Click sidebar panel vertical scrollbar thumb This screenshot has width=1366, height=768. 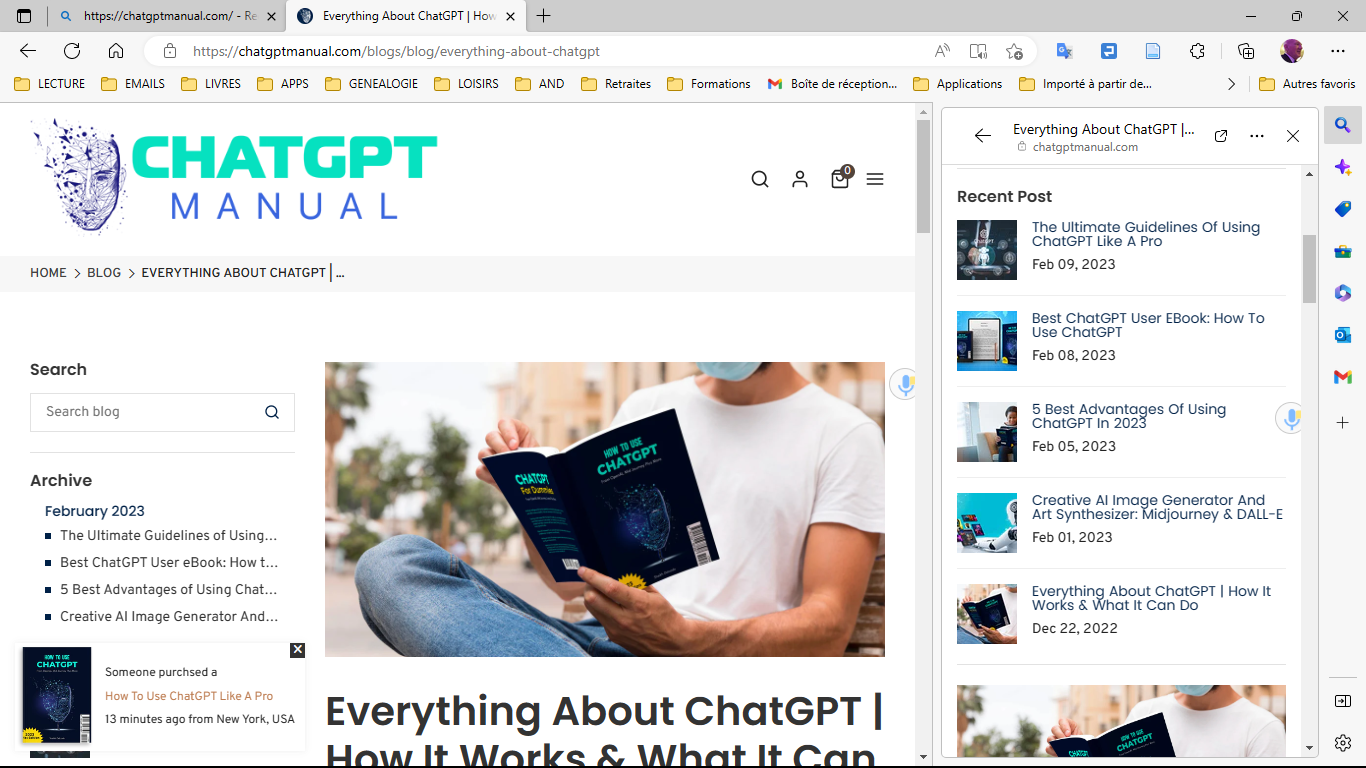click(1309, 269)
